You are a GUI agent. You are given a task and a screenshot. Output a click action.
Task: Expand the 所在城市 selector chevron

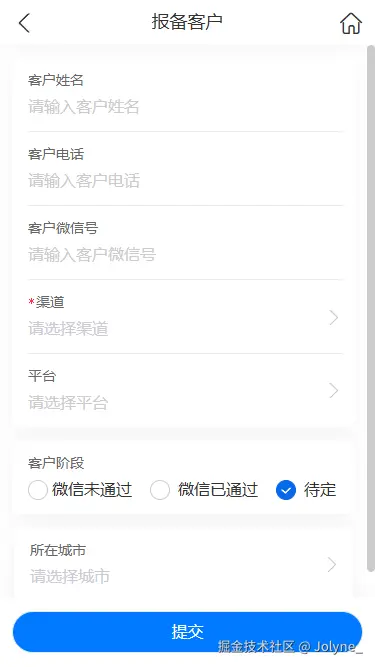(332, 564)
